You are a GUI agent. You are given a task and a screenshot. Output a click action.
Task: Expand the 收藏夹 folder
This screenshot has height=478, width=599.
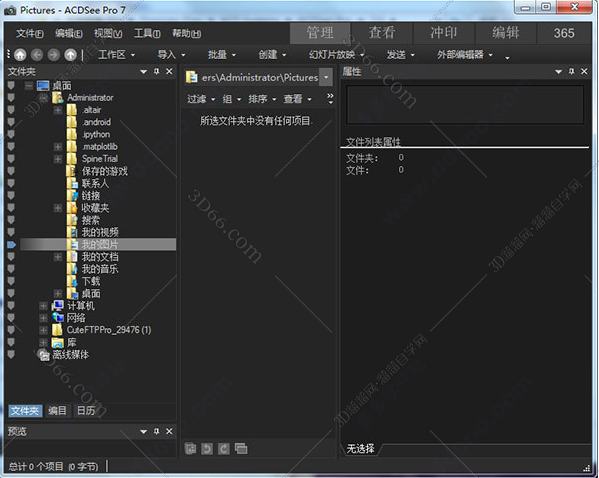pos(58,208)
